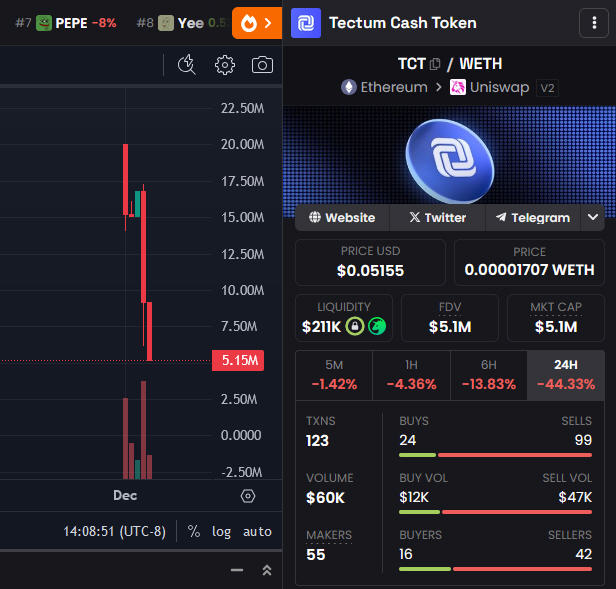Select the 5M timeframe tab
Screen dimensions: 616x589
334,376
